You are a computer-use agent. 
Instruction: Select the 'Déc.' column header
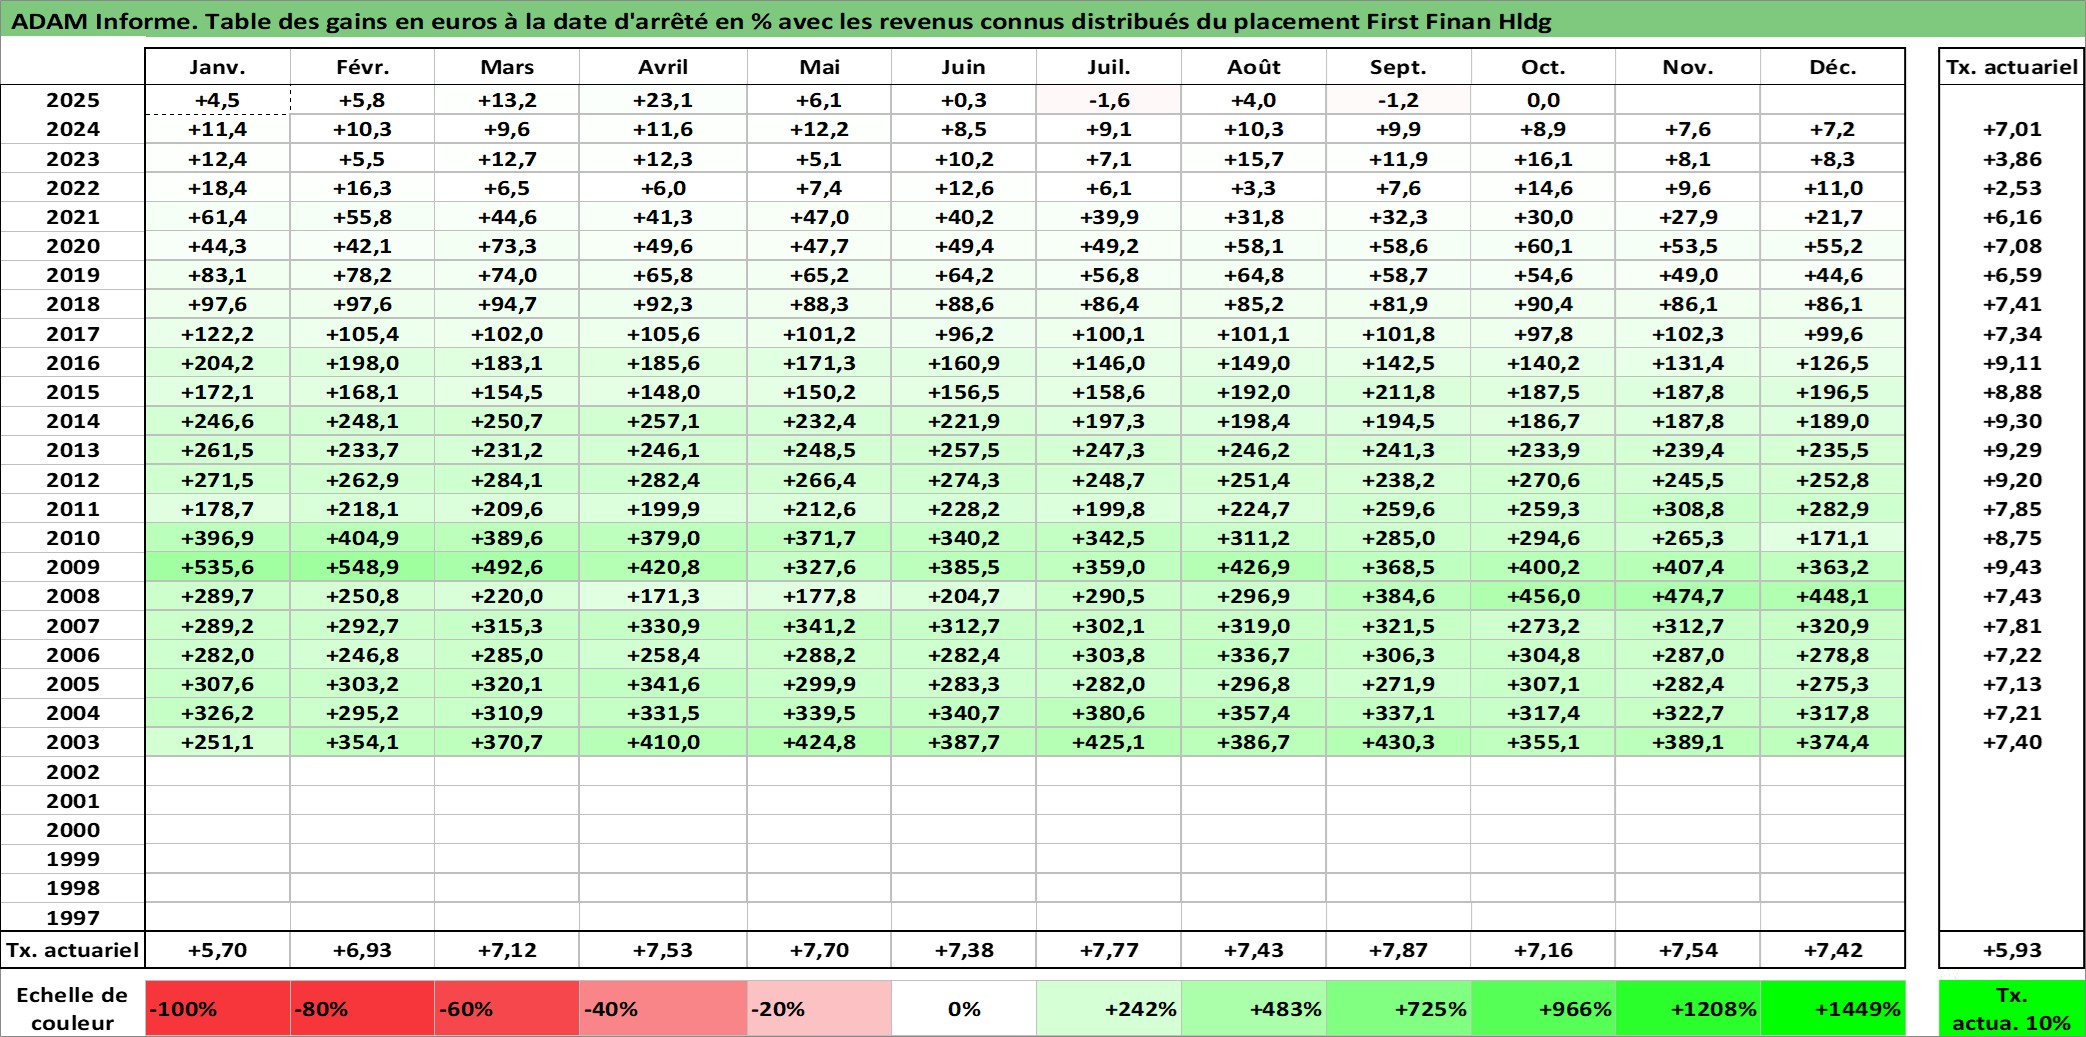[1832, 67]
